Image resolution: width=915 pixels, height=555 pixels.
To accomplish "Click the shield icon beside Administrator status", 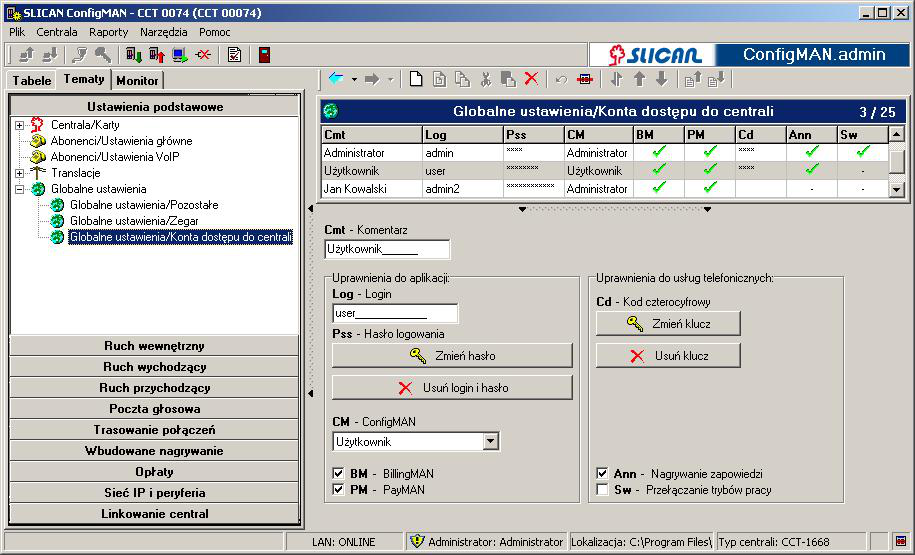I will pyautogui.click(x=417, y=541).
